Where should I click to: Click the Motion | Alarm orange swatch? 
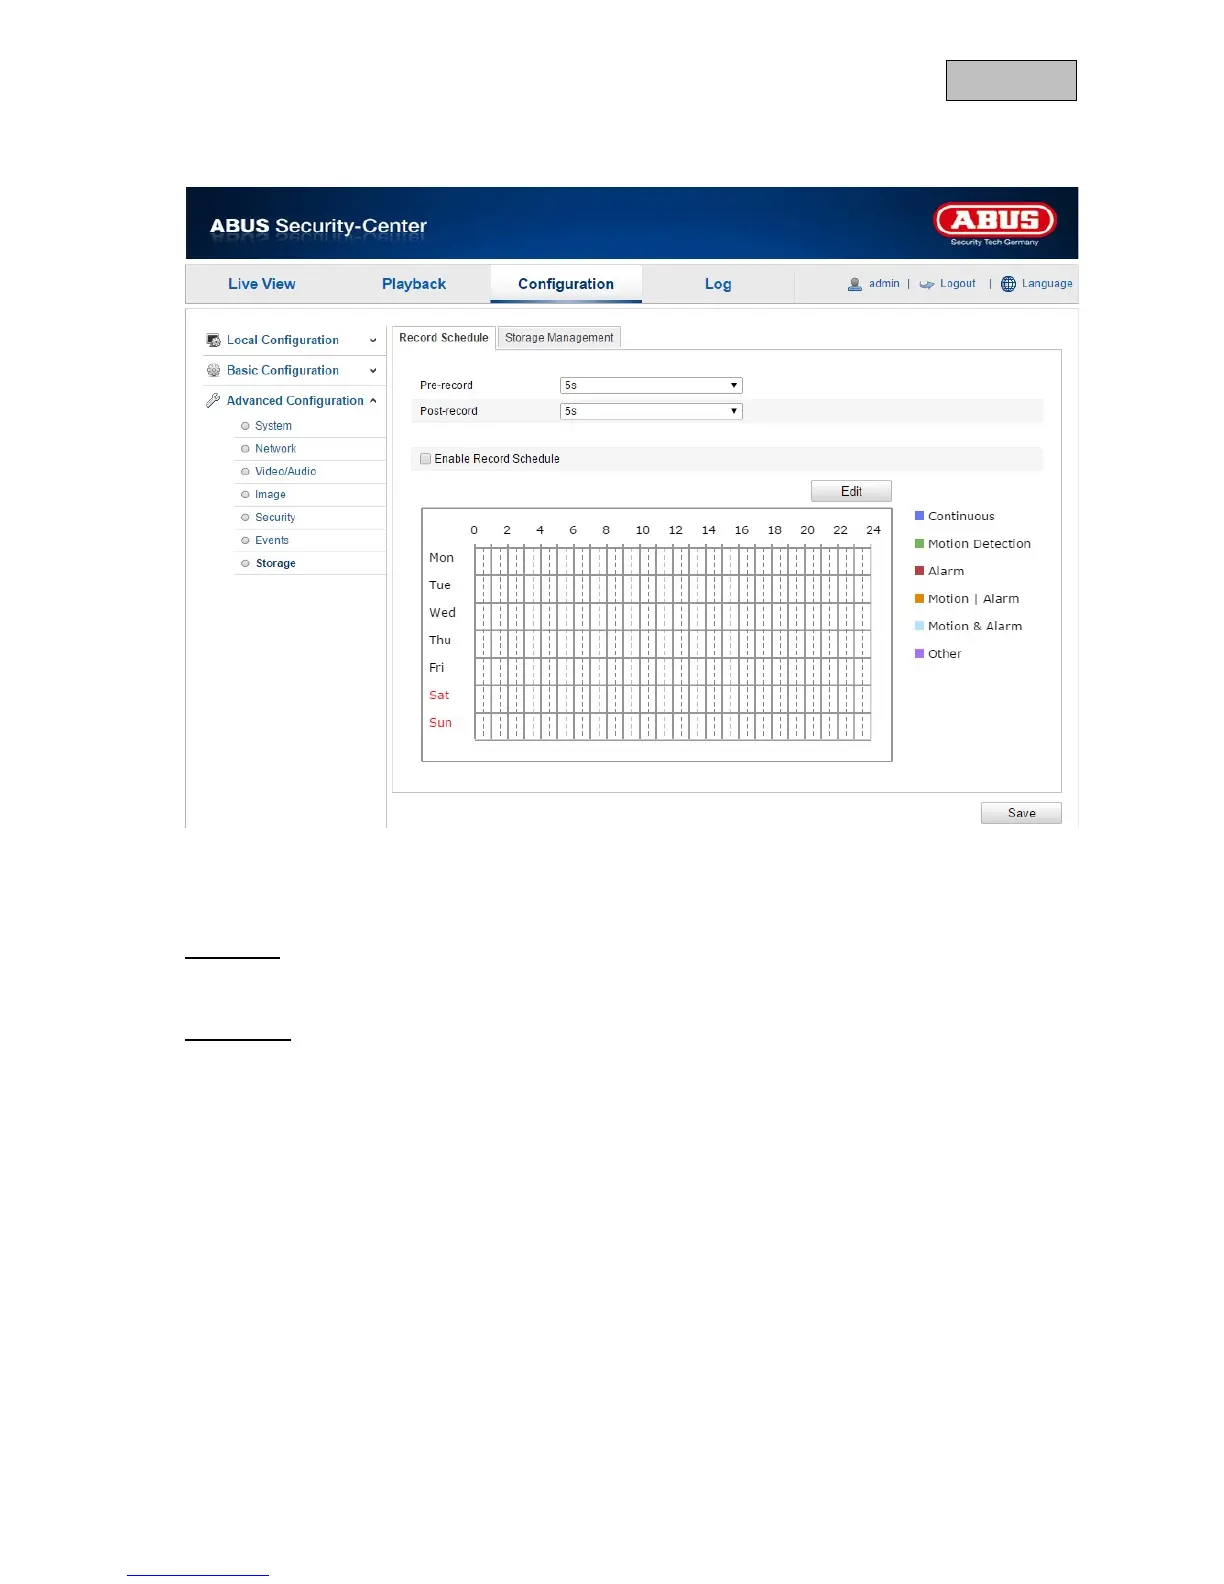click(x=919, y=599)
